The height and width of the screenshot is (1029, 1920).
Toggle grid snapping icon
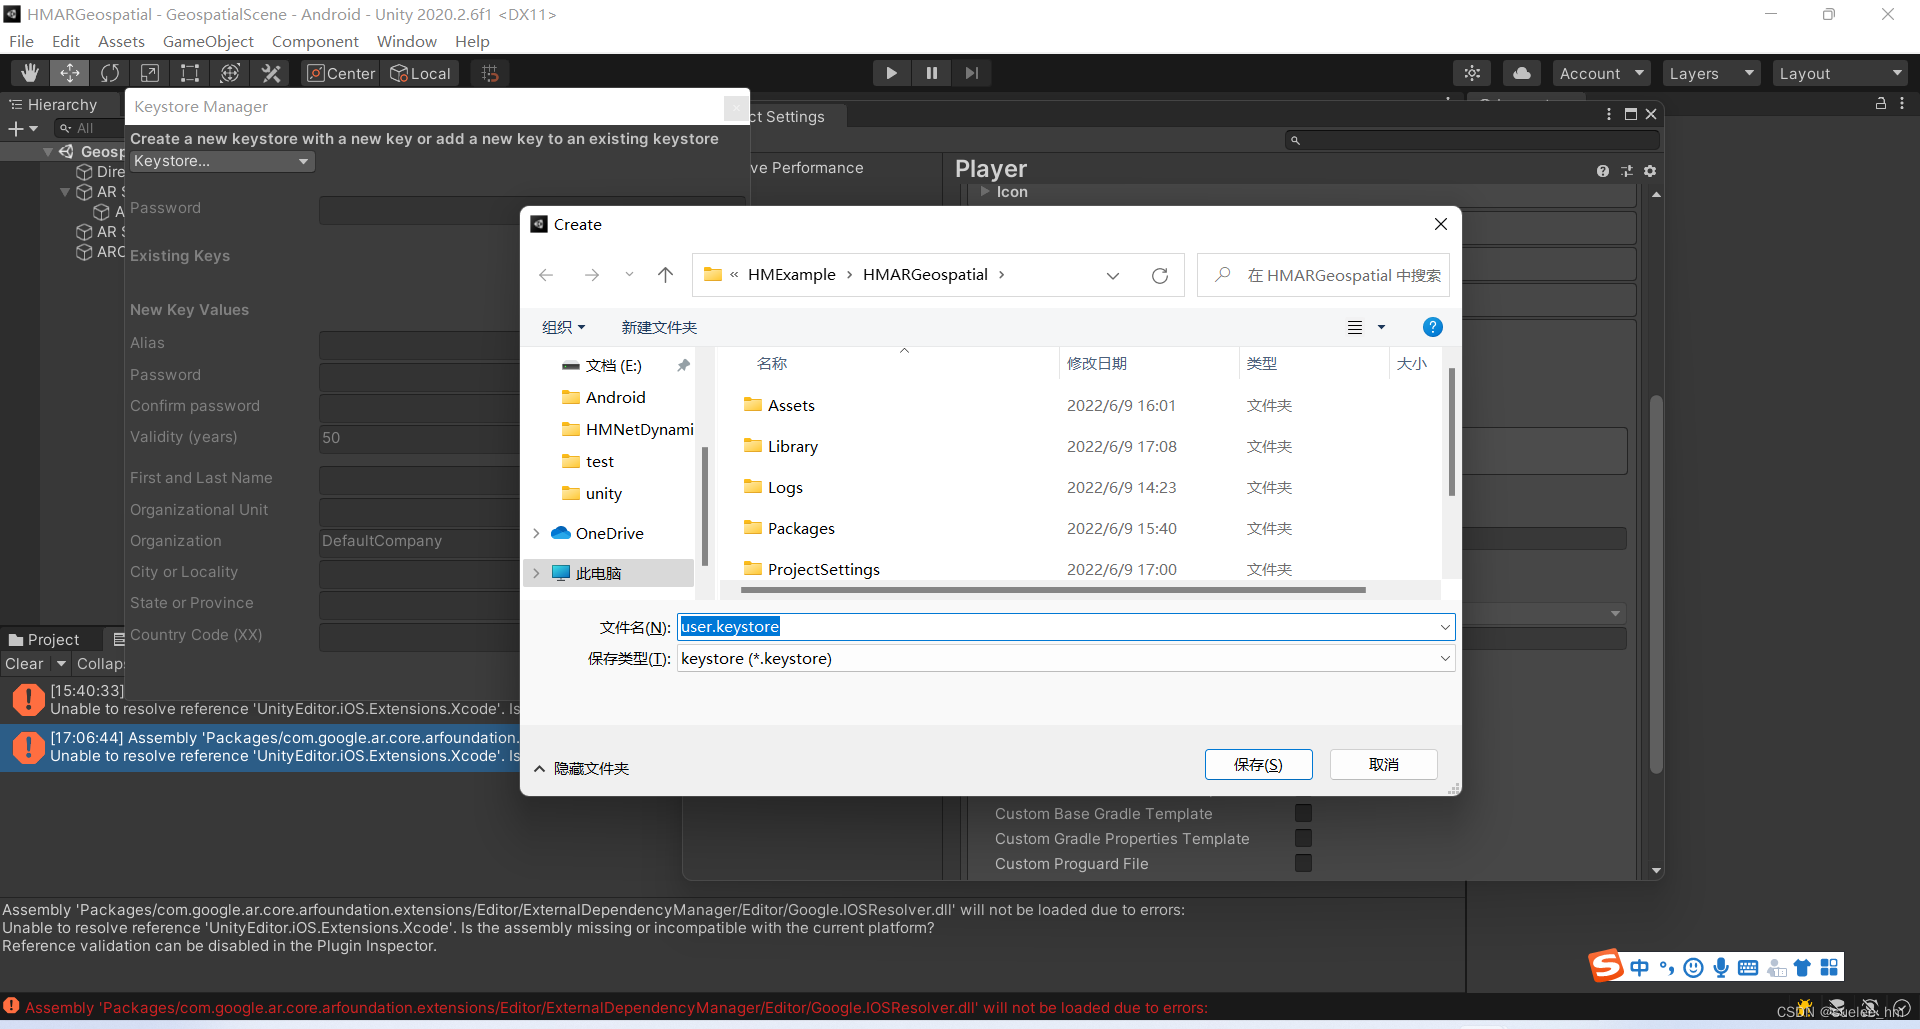pyautogui.click(x=490, y=73)
